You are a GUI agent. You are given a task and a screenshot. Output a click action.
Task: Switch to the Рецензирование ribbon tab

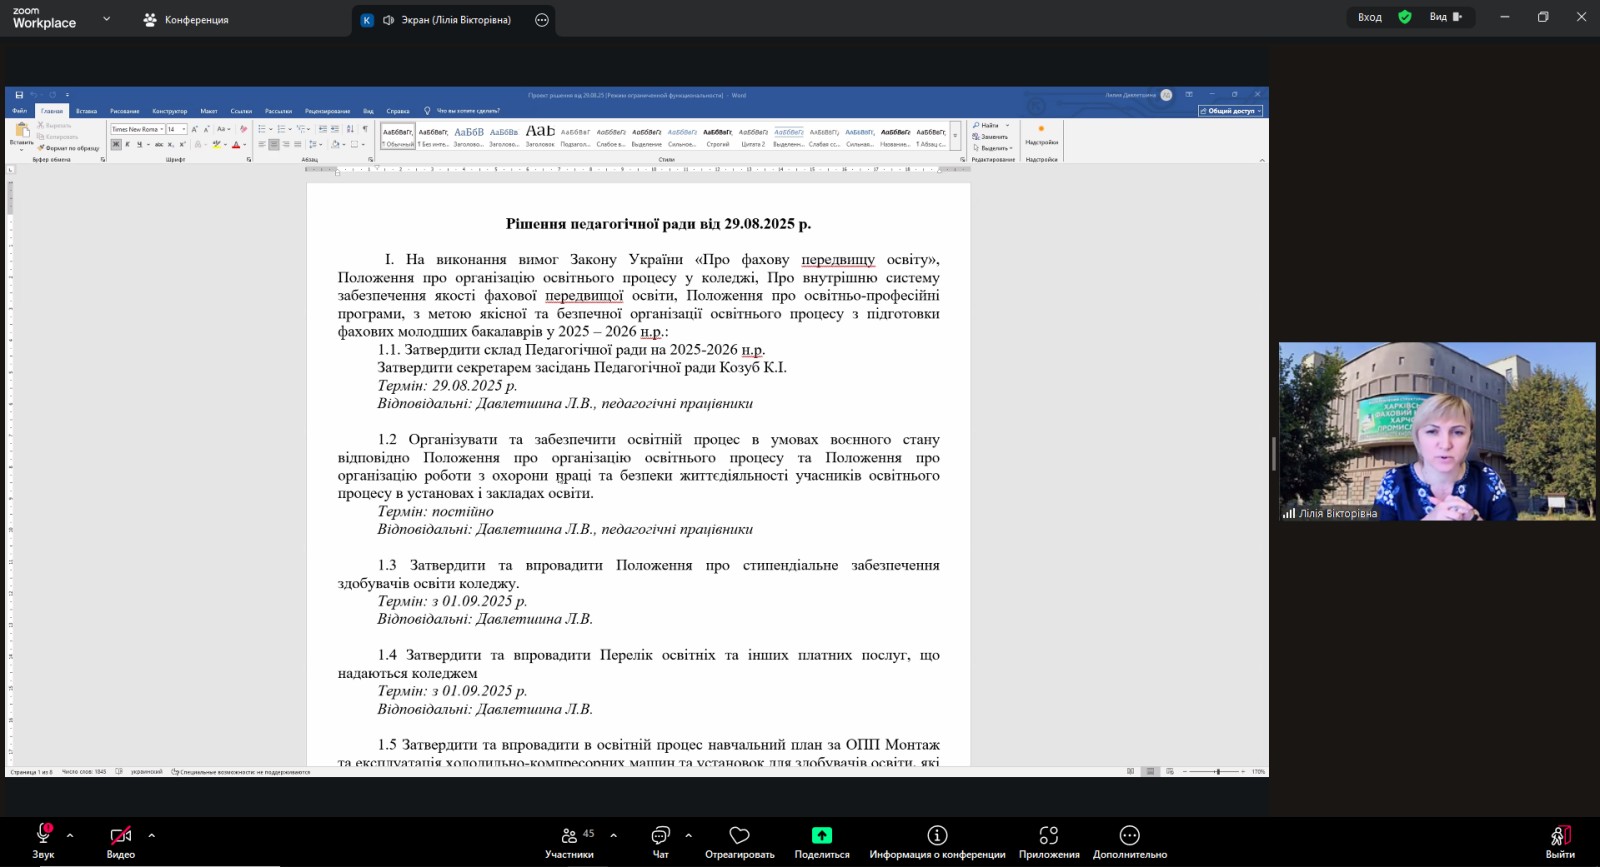click(328, 111)
